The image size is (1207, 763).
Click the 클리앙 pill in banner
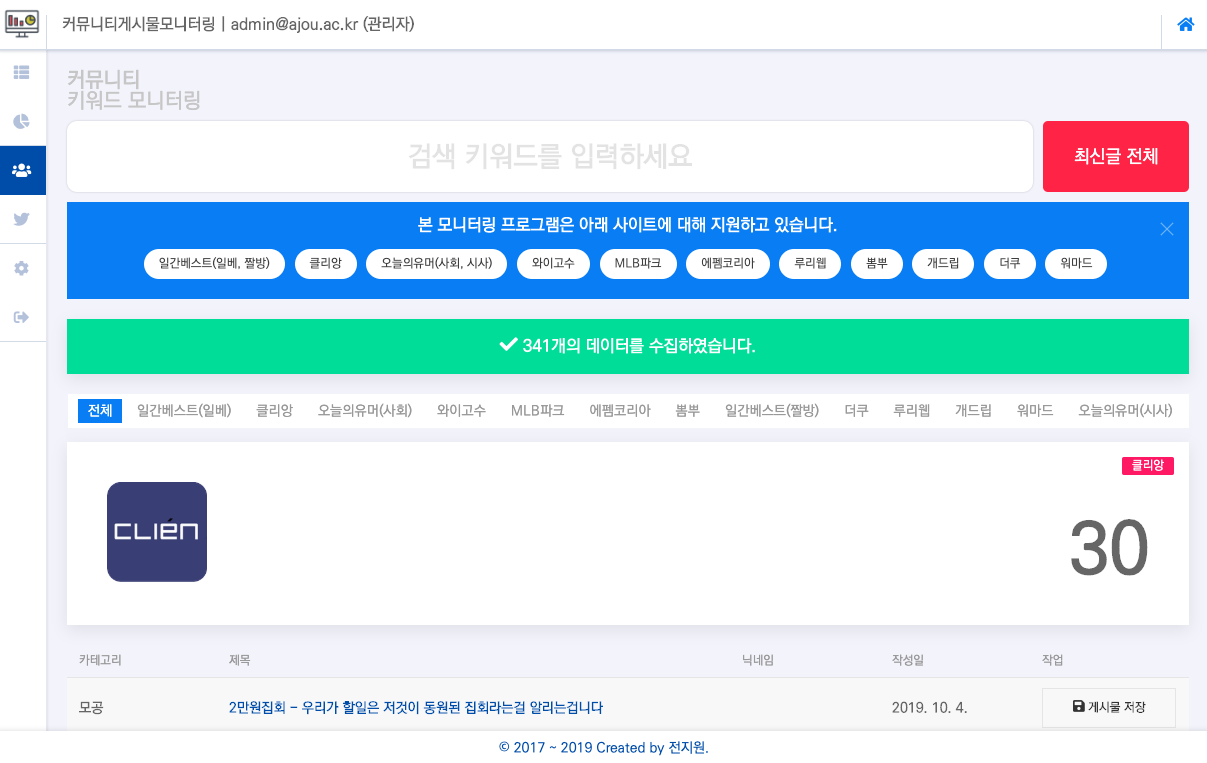[326, 264]
